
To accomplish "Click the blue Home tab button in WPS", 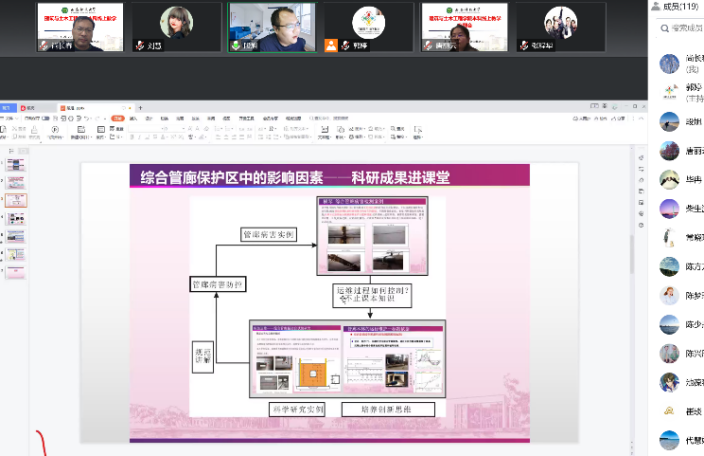I will point(8,108).
